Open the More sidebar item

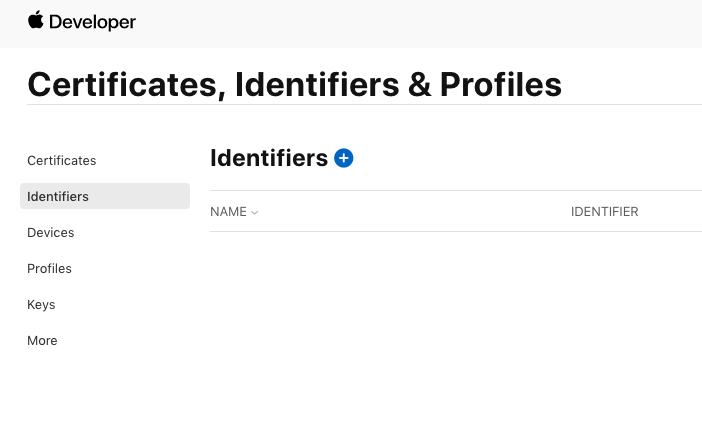[x=42, y=340]
